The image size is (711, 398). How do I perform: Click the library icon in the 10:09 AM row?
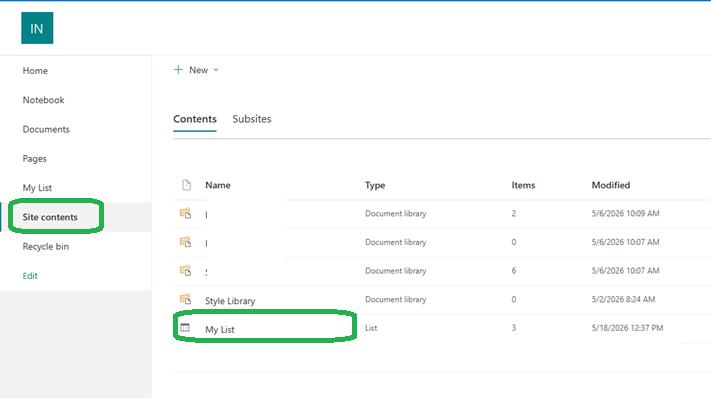(x=185, y=214)
